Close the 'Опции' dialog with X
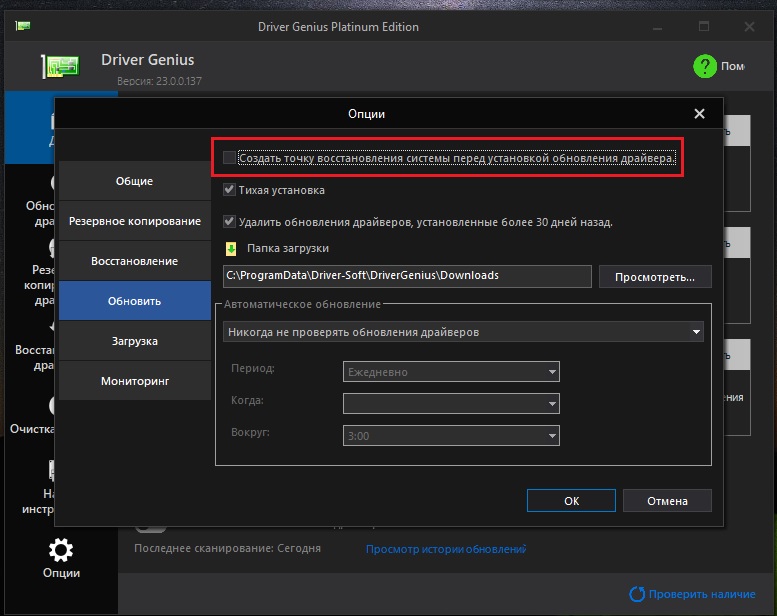Viewport: 777px width, 616px height. (x=699, y=113)
